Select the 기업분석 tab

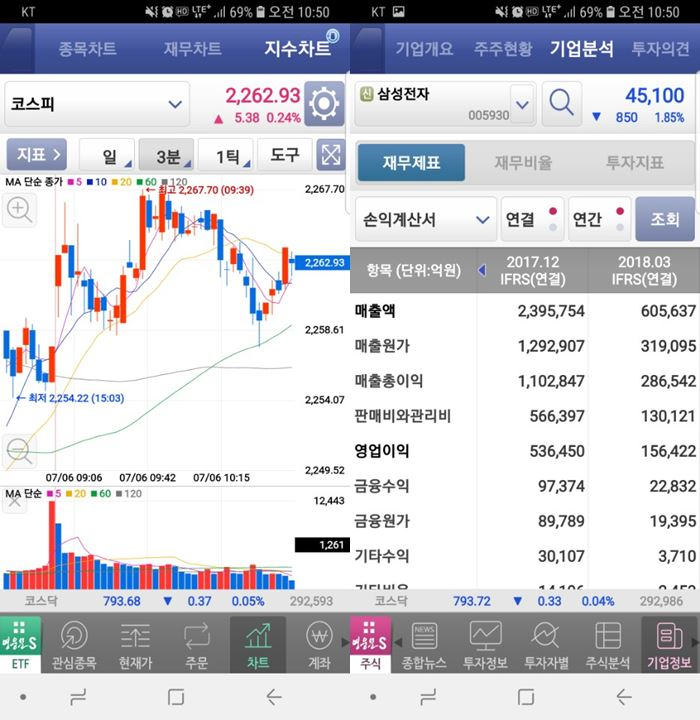pos(581,49)
